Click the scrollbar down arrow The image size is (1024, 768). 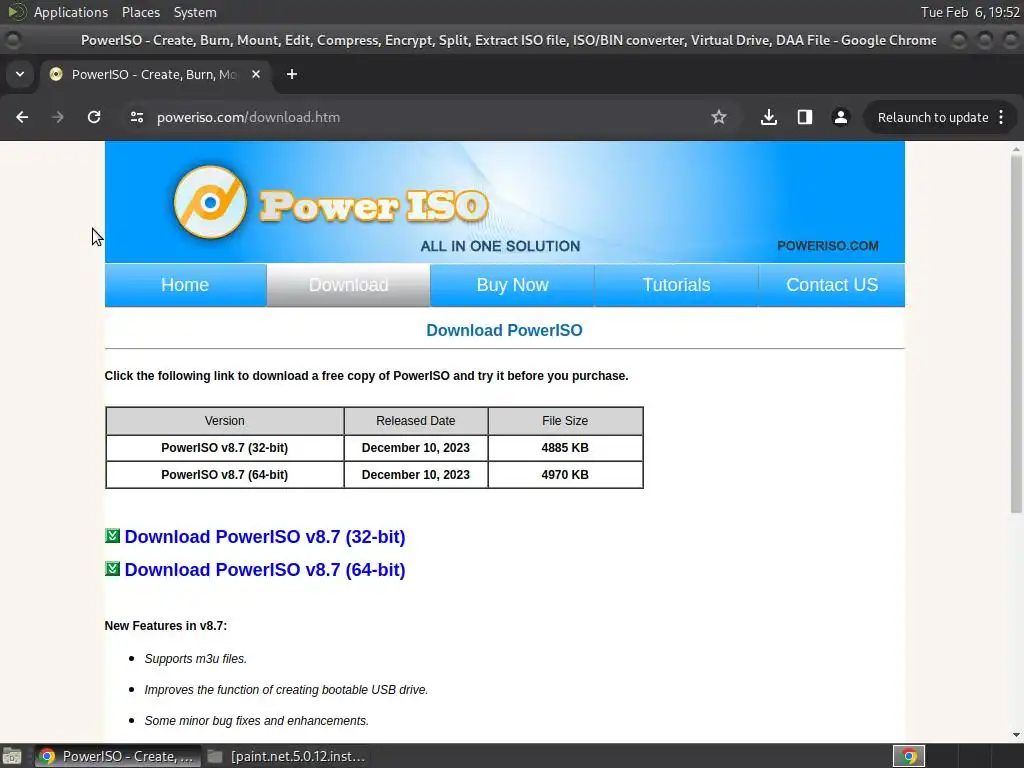click(1016, 735)
